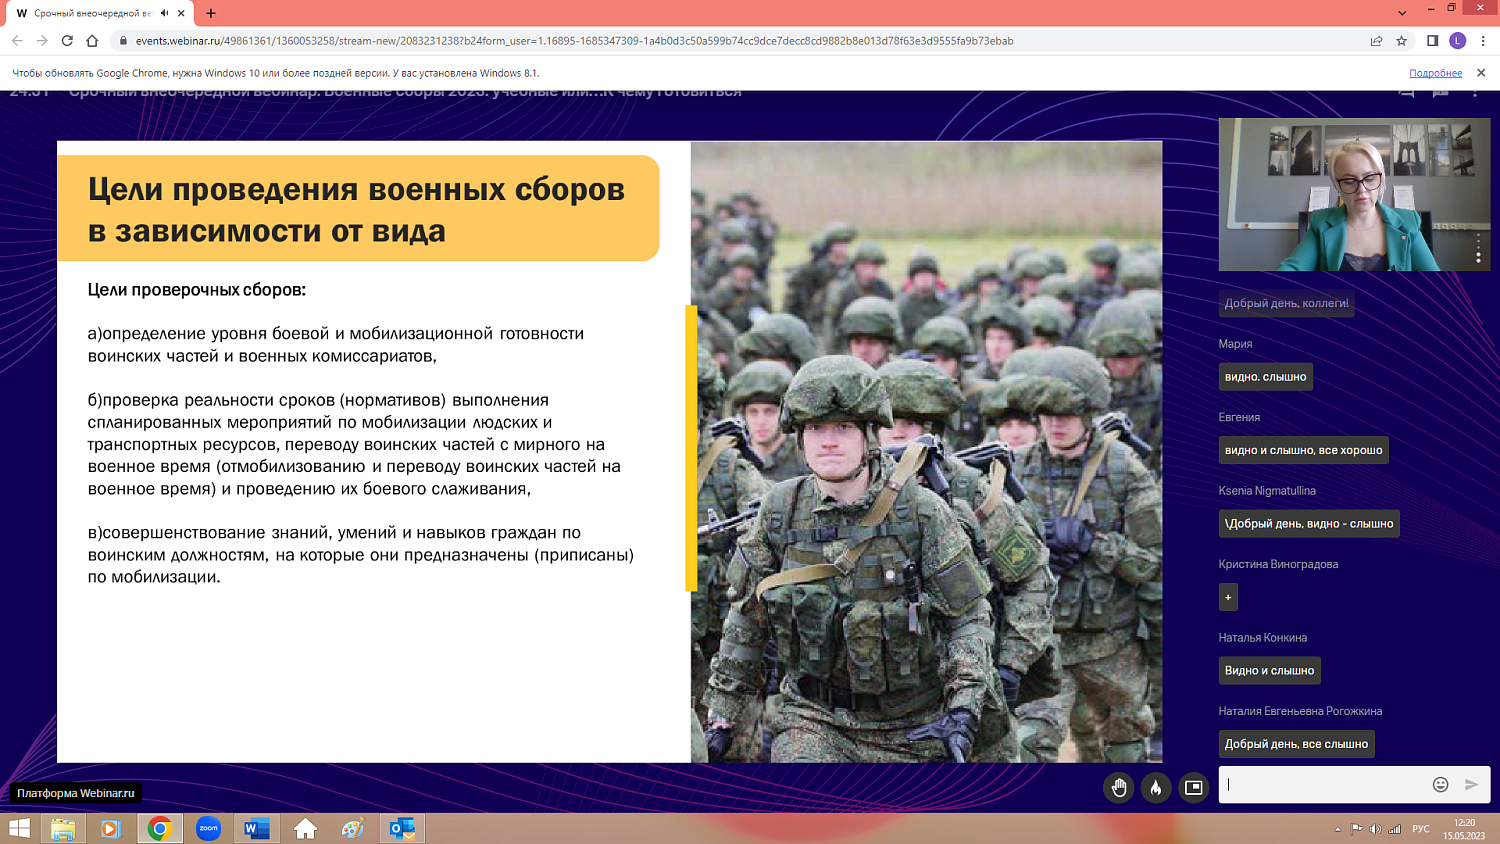Image resolution: width=1500 pixels, height=844 pixels.
Task: Open Word from the taskbar
Action: [256, 828]
